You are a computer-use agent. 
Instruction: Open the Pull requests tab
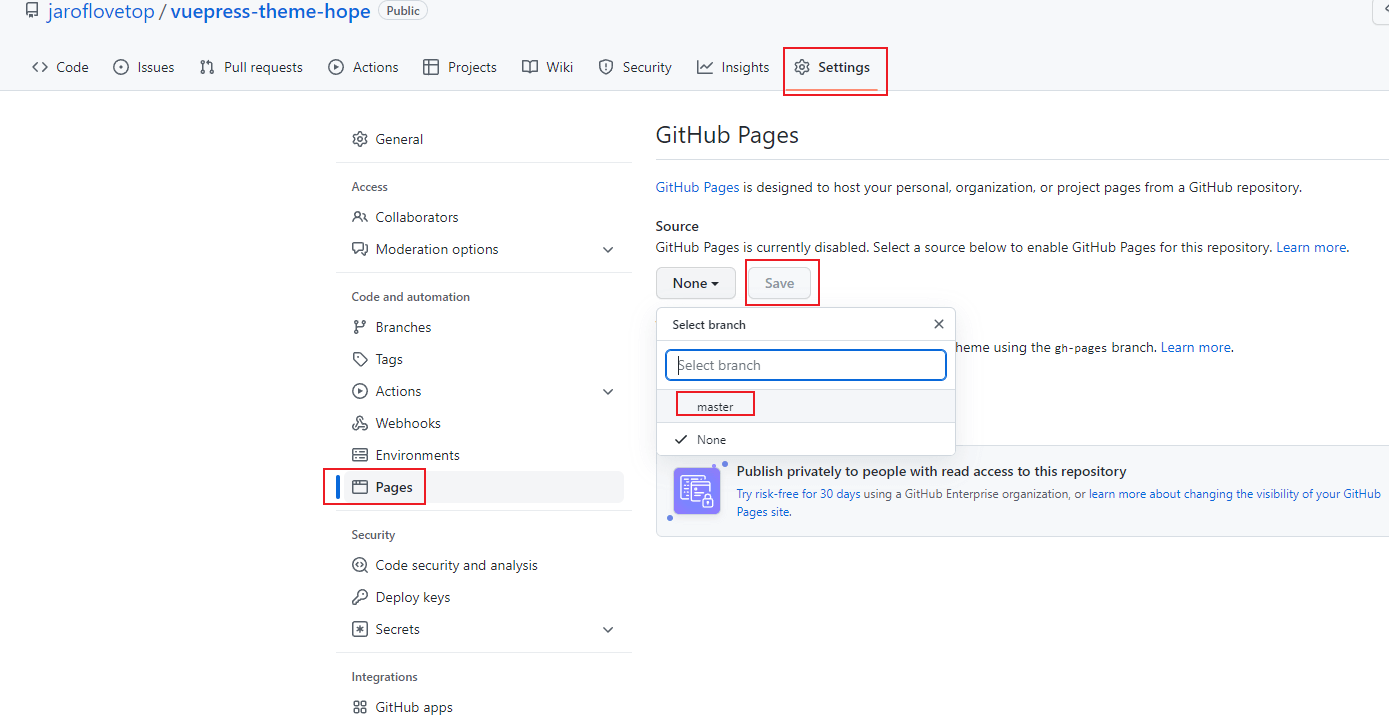[251, 67]
